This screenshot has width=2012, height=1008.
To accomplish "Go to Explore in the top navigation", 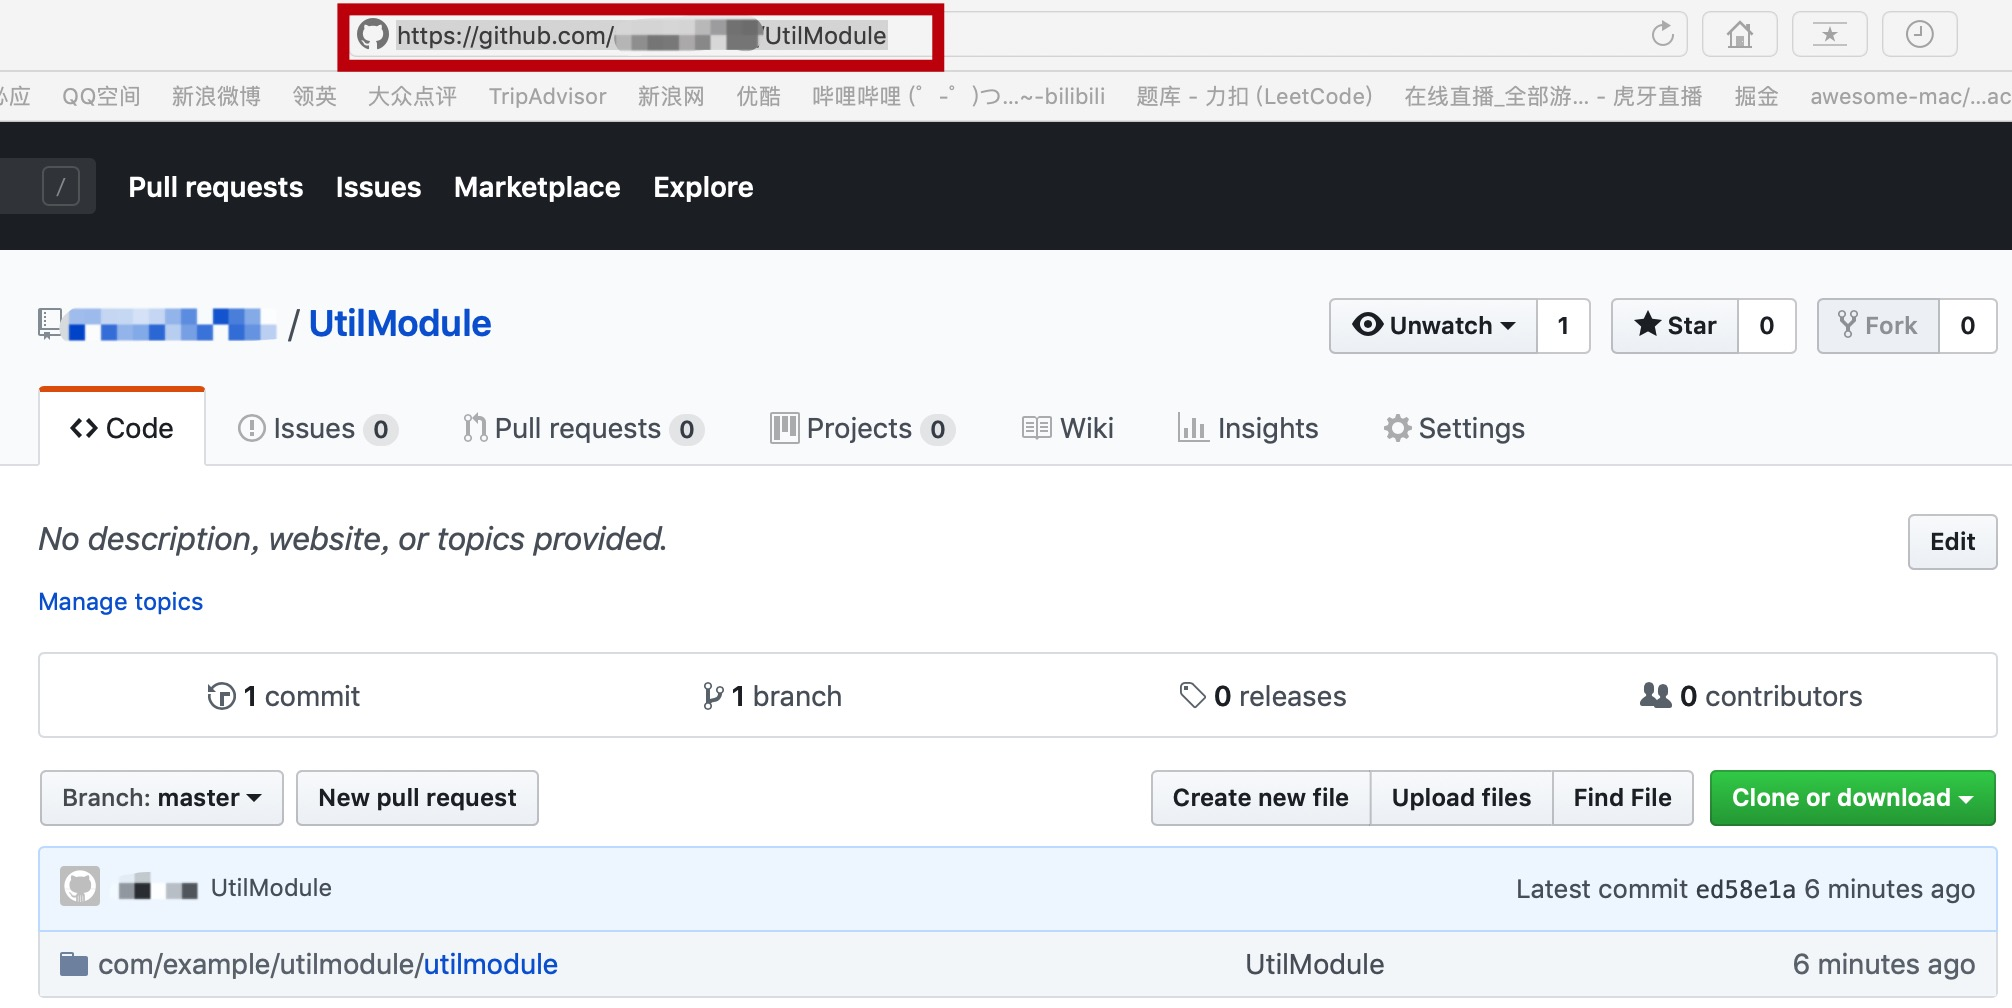I will tap(703, 187).
